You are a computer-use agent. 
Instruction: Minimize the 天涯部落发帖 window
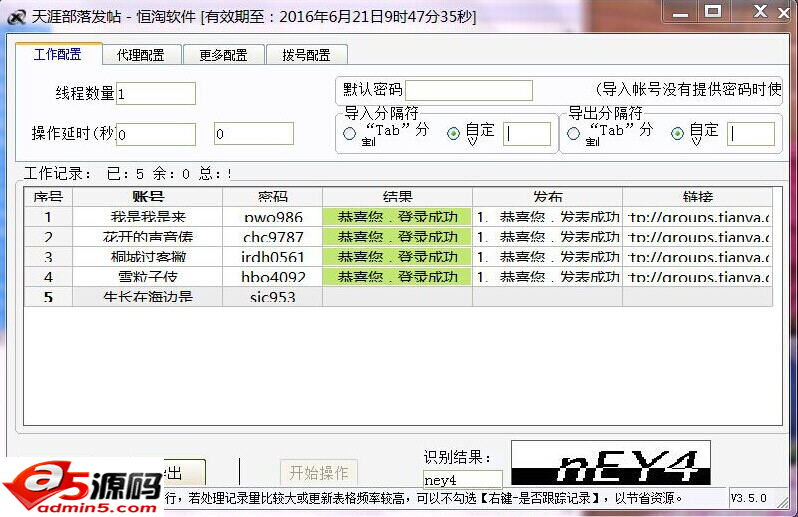coord(680,12)
